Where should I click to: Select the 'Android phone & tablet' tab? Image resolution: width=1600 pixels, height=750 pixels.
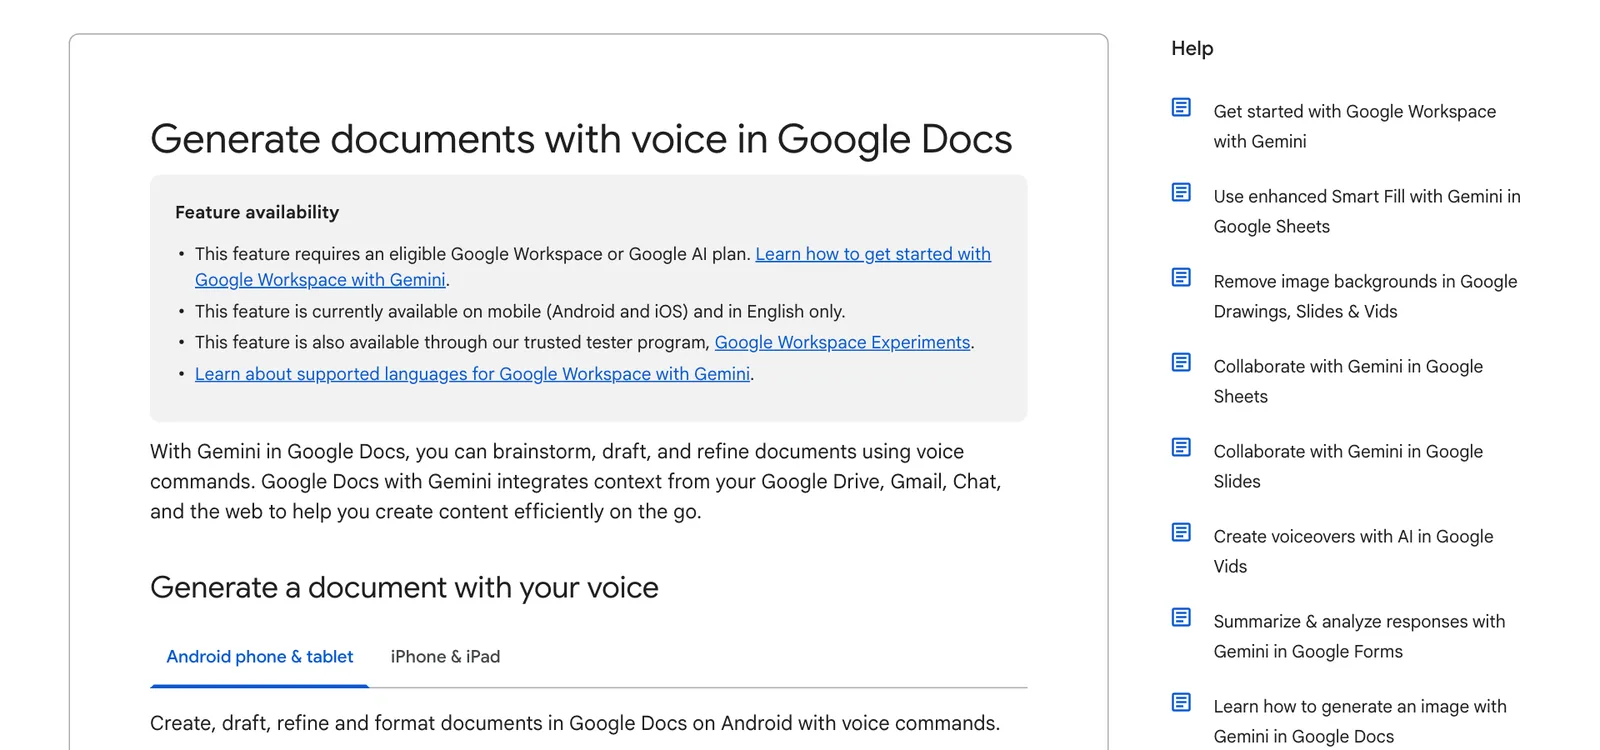pos(260,657)
